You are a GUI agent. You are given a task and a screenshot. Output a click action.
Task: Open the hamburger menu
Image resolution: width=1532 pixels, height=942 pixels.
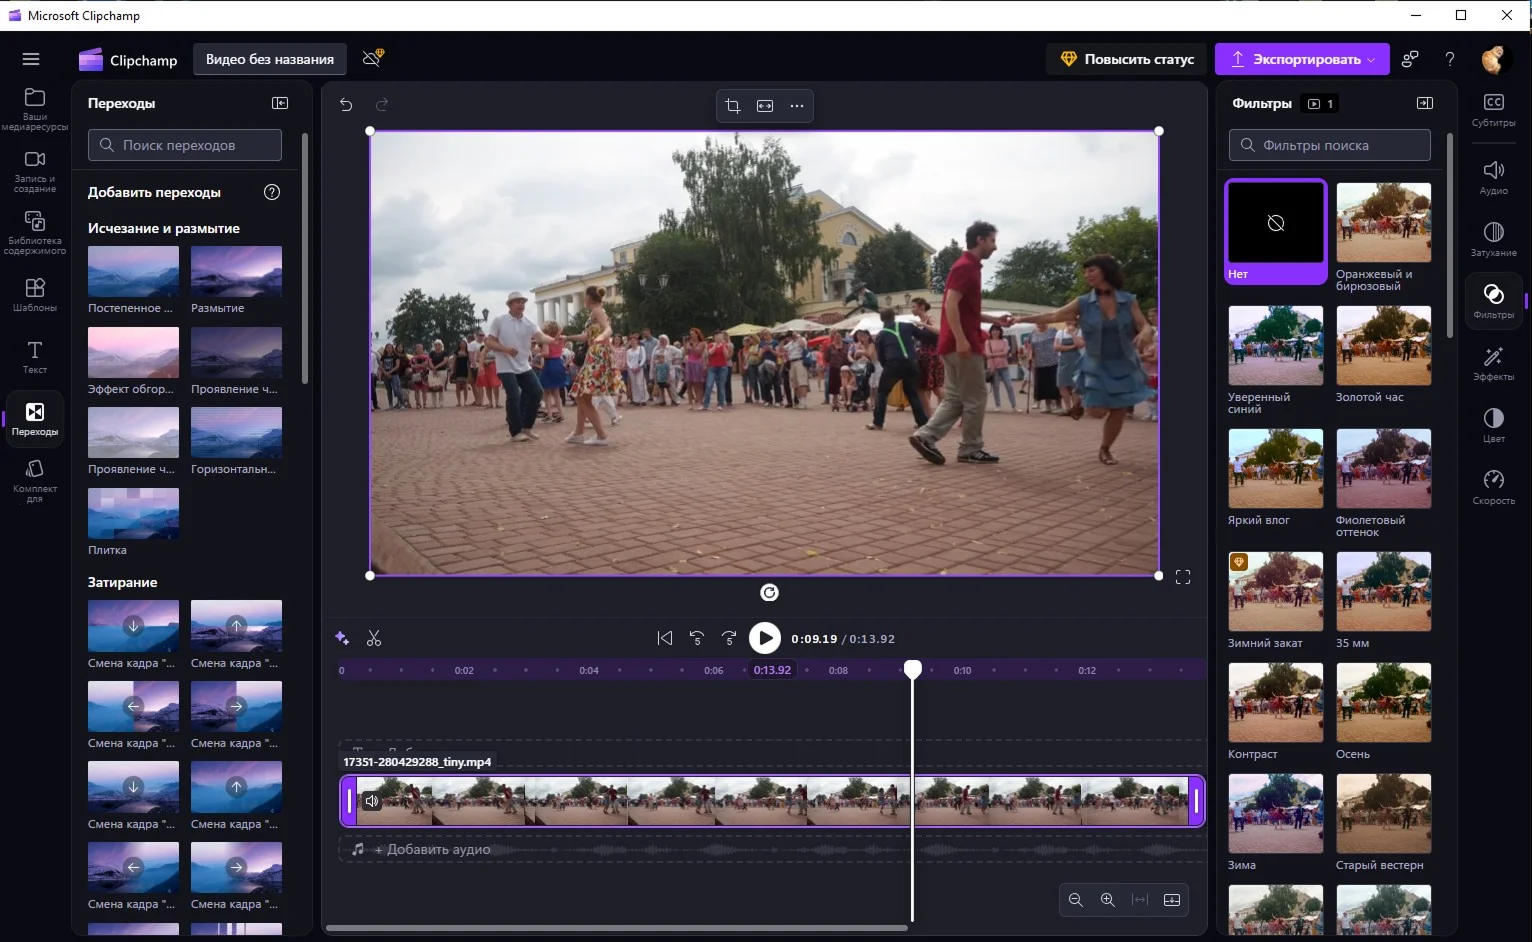coord(31,59)
